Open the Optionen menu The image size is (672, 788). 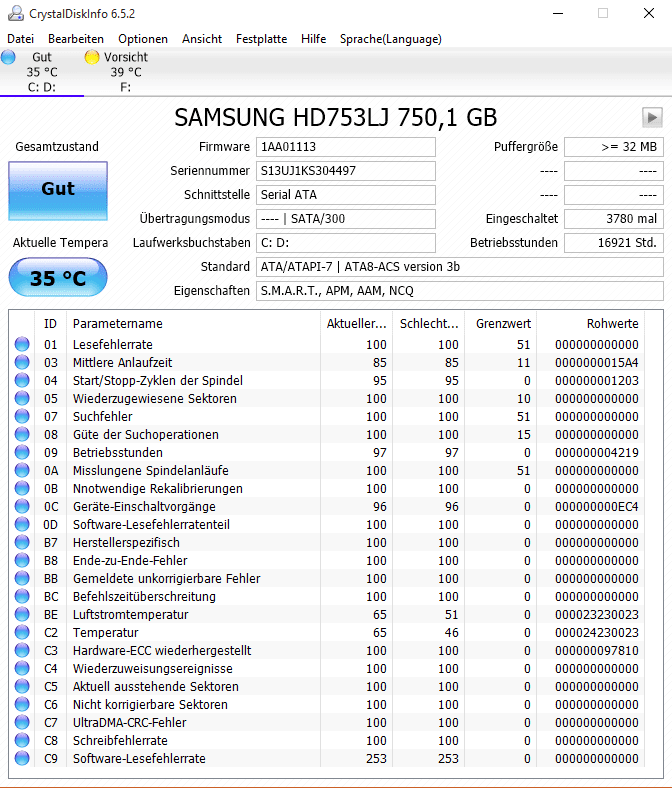(143, 39)
